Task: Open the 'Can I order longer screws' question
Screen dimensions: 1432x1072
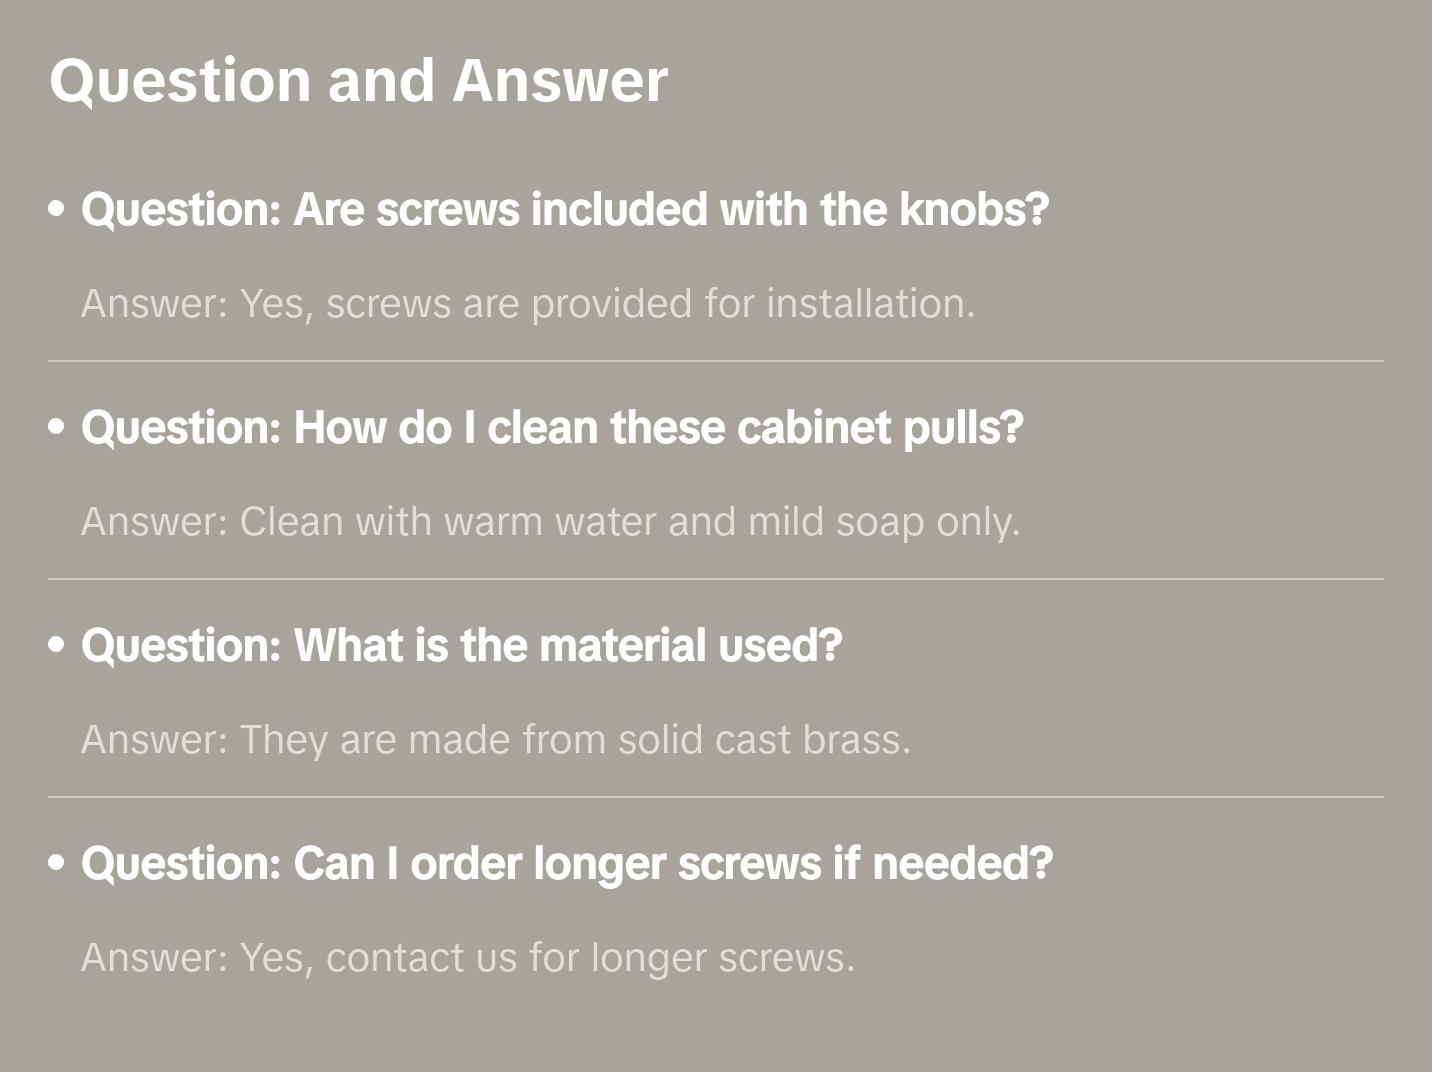Action: 567,863
